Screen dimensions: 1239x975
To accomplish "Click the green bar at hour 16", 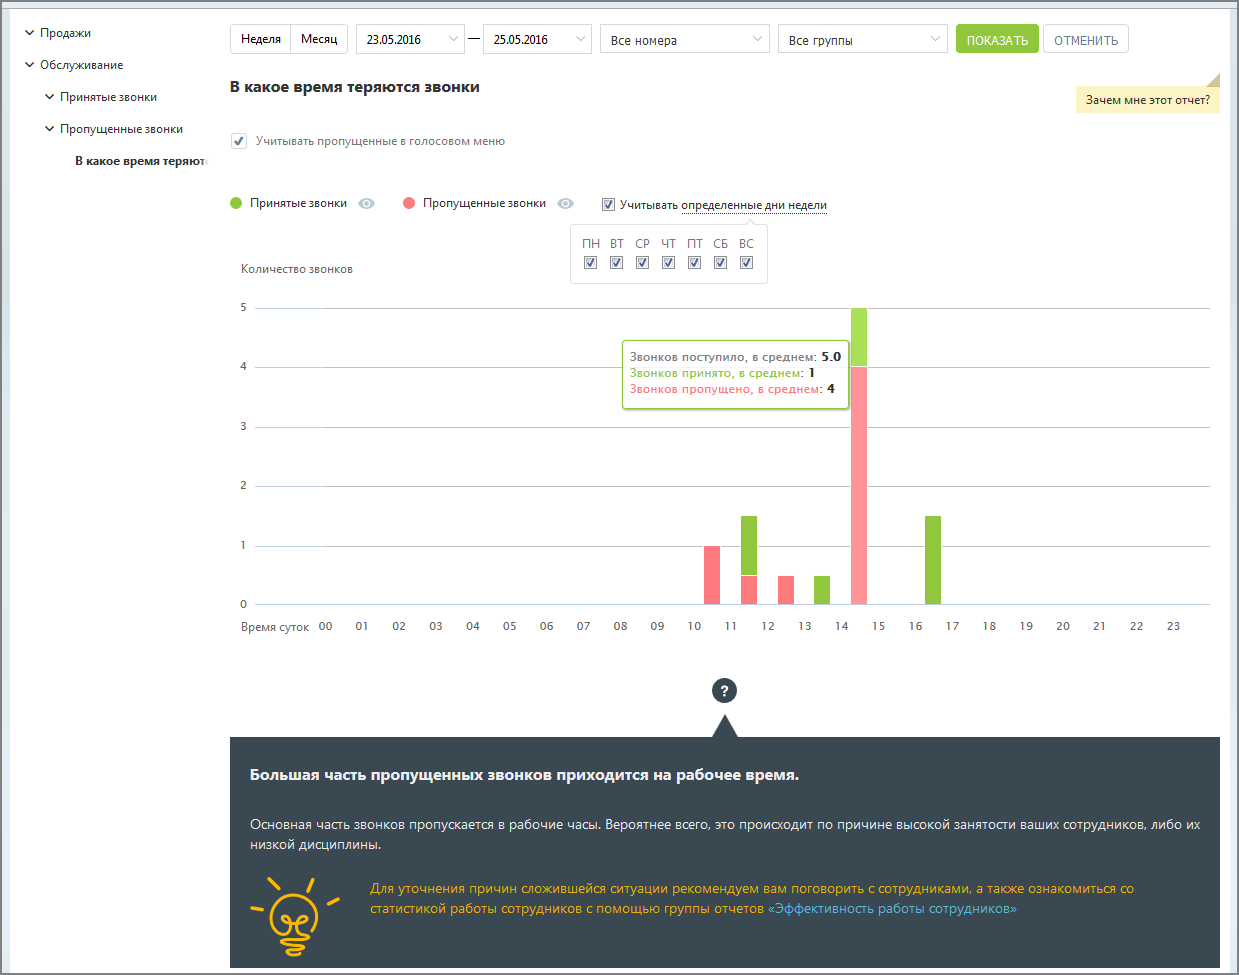I will [x=933, y=560].
